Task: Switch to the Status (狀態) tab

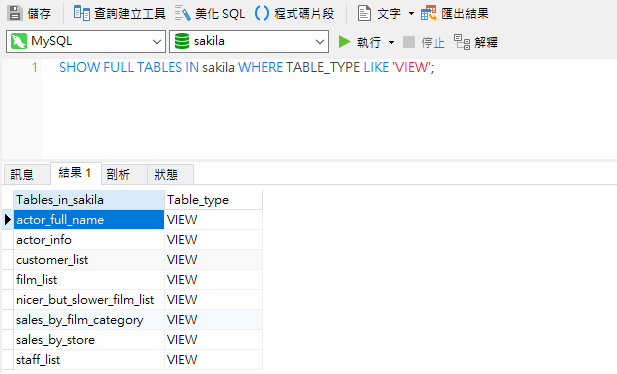Action: pos(166,174)
